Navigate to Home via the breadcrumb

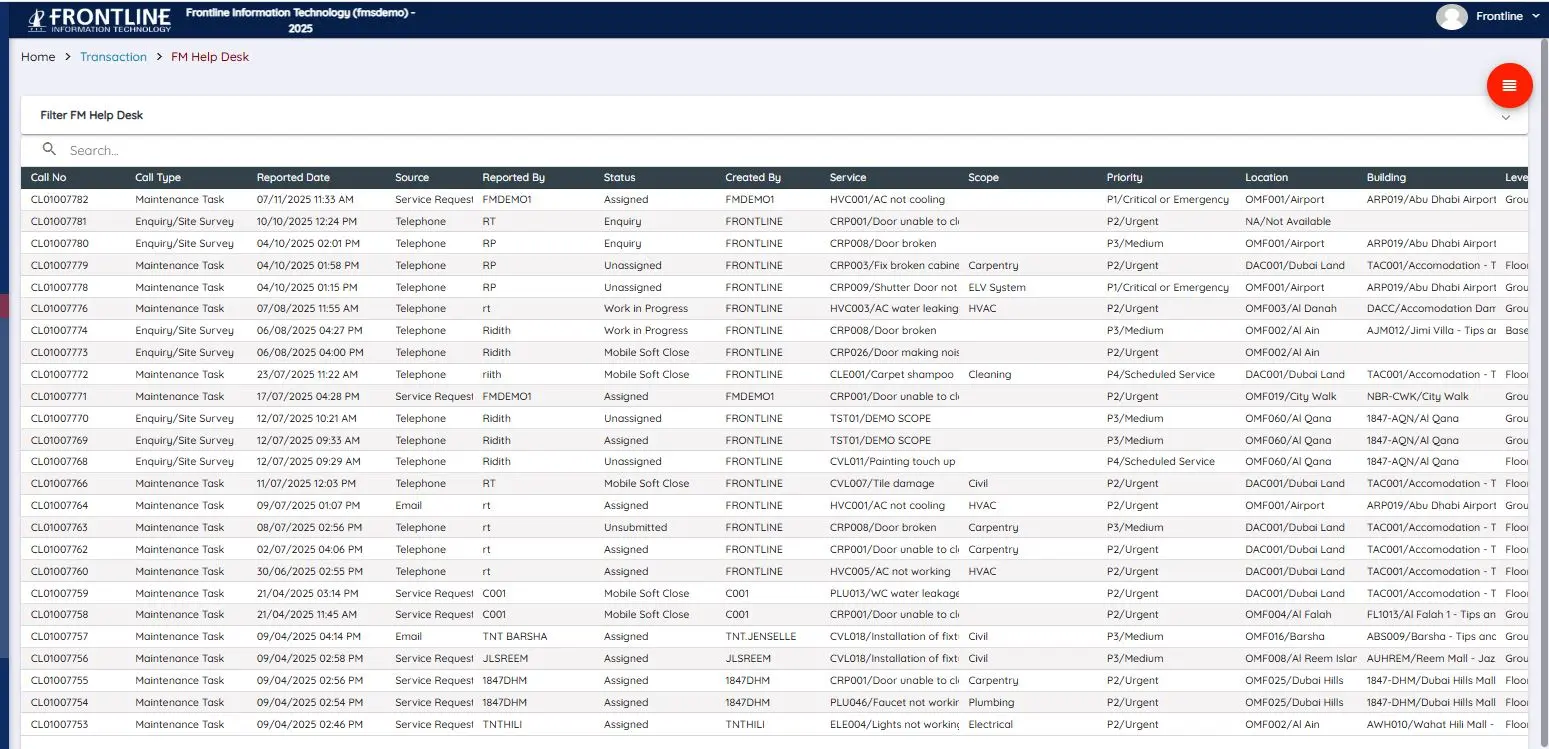37,57
